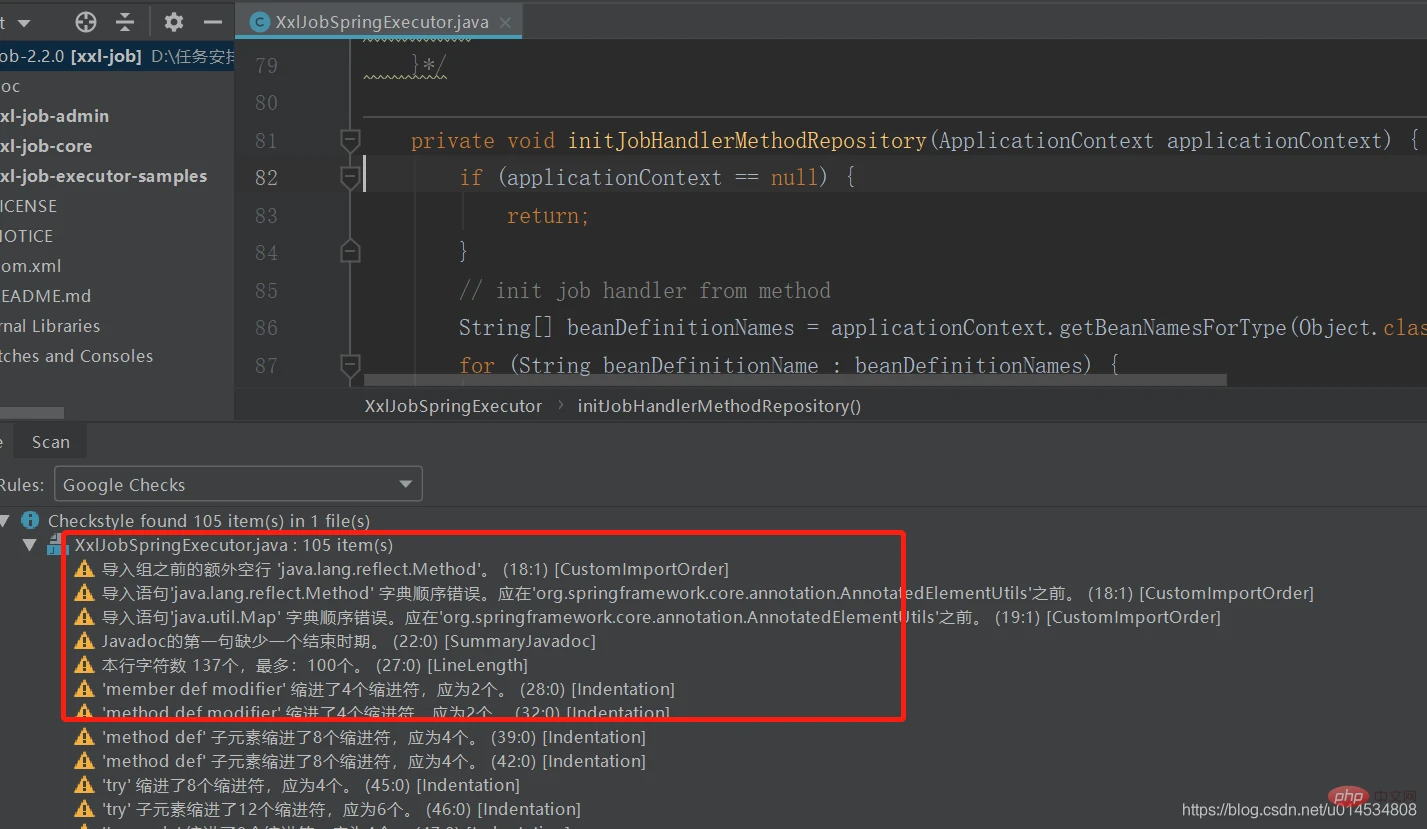
Task: Collapse the XxlJobSpringExecutor.java : 105 item(s) node
Action: 30,545
